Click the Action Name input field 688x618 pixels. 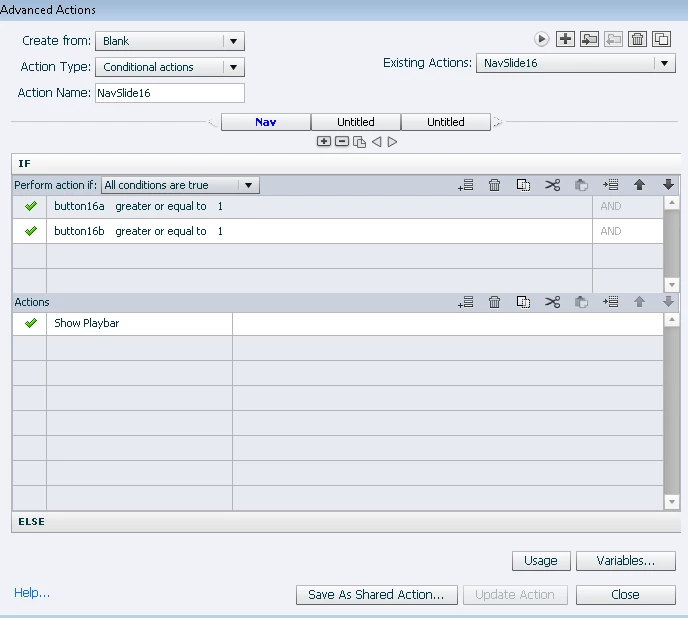(170, 93)
